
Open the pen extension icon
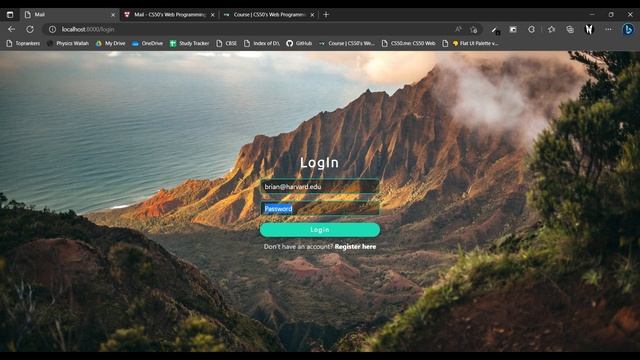click(495, 29)
